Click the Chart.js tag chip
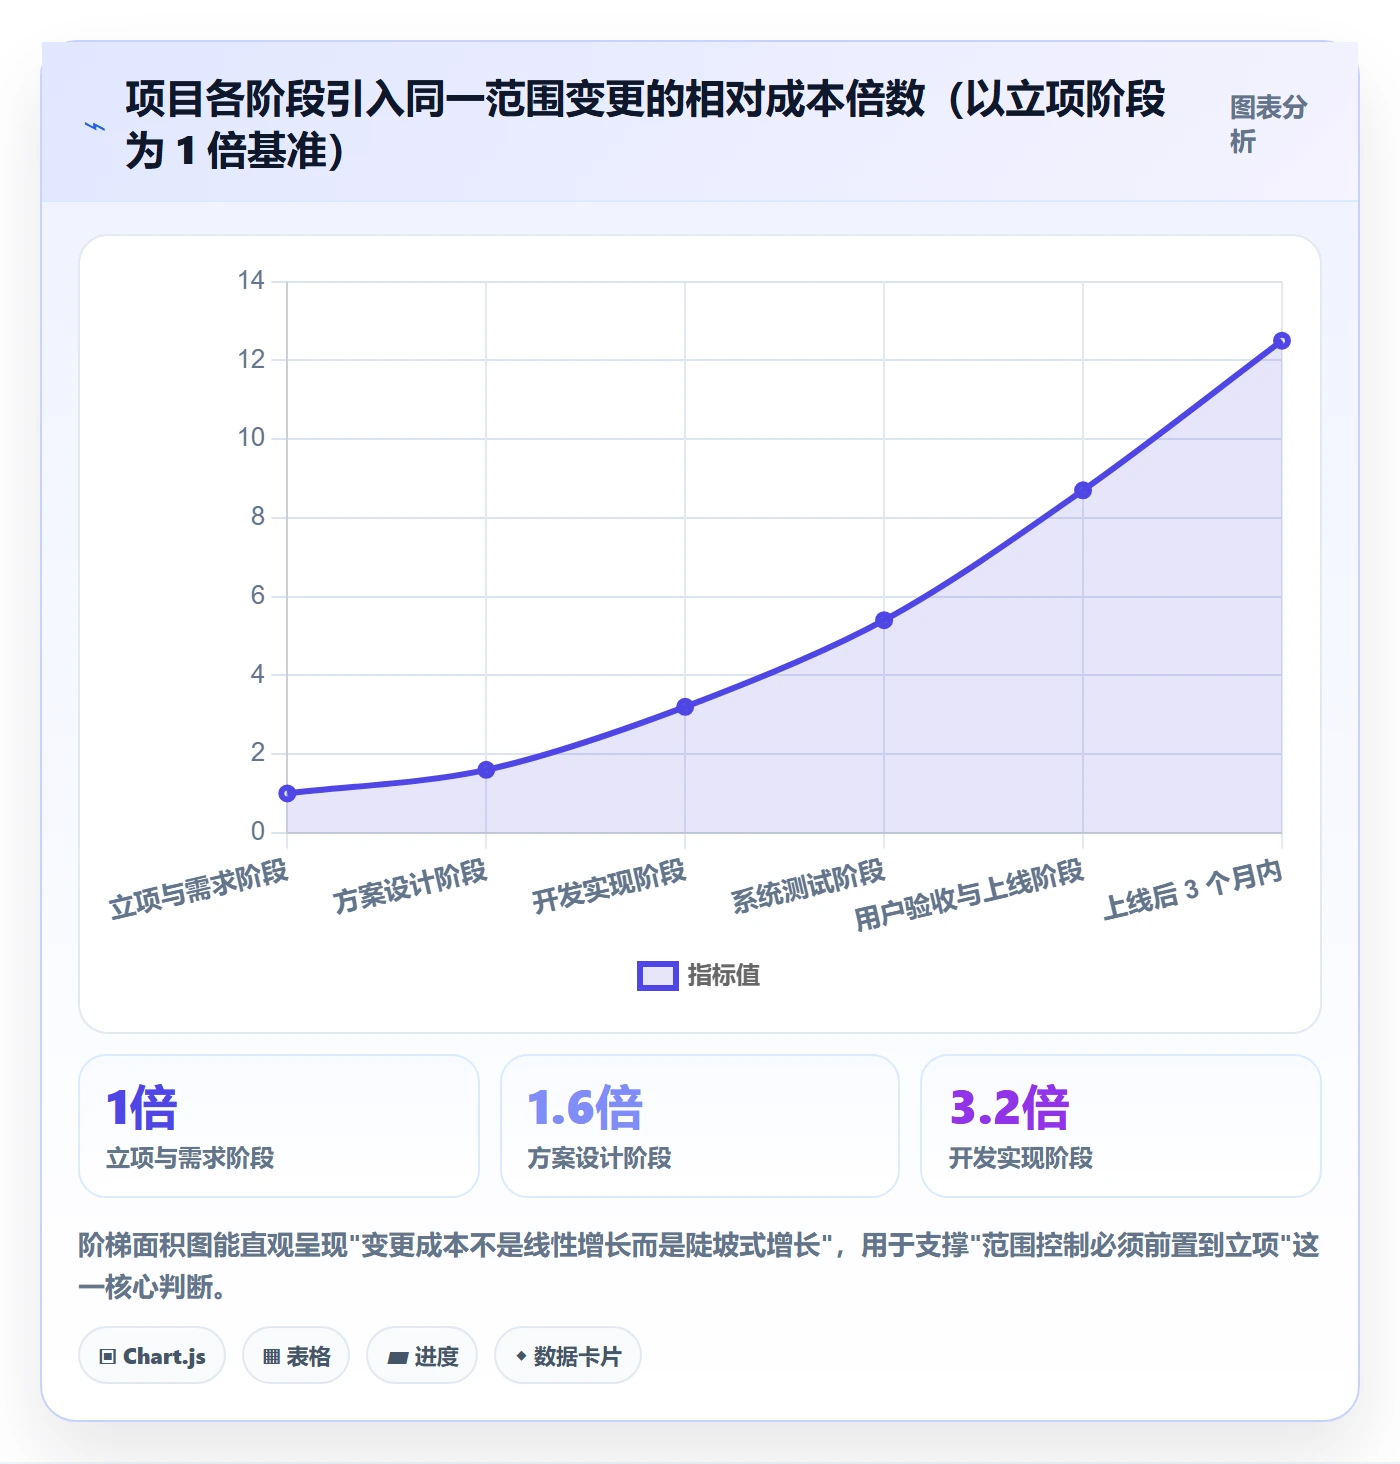Viewport: 1400px width, 1464px height. [152, 1356]
